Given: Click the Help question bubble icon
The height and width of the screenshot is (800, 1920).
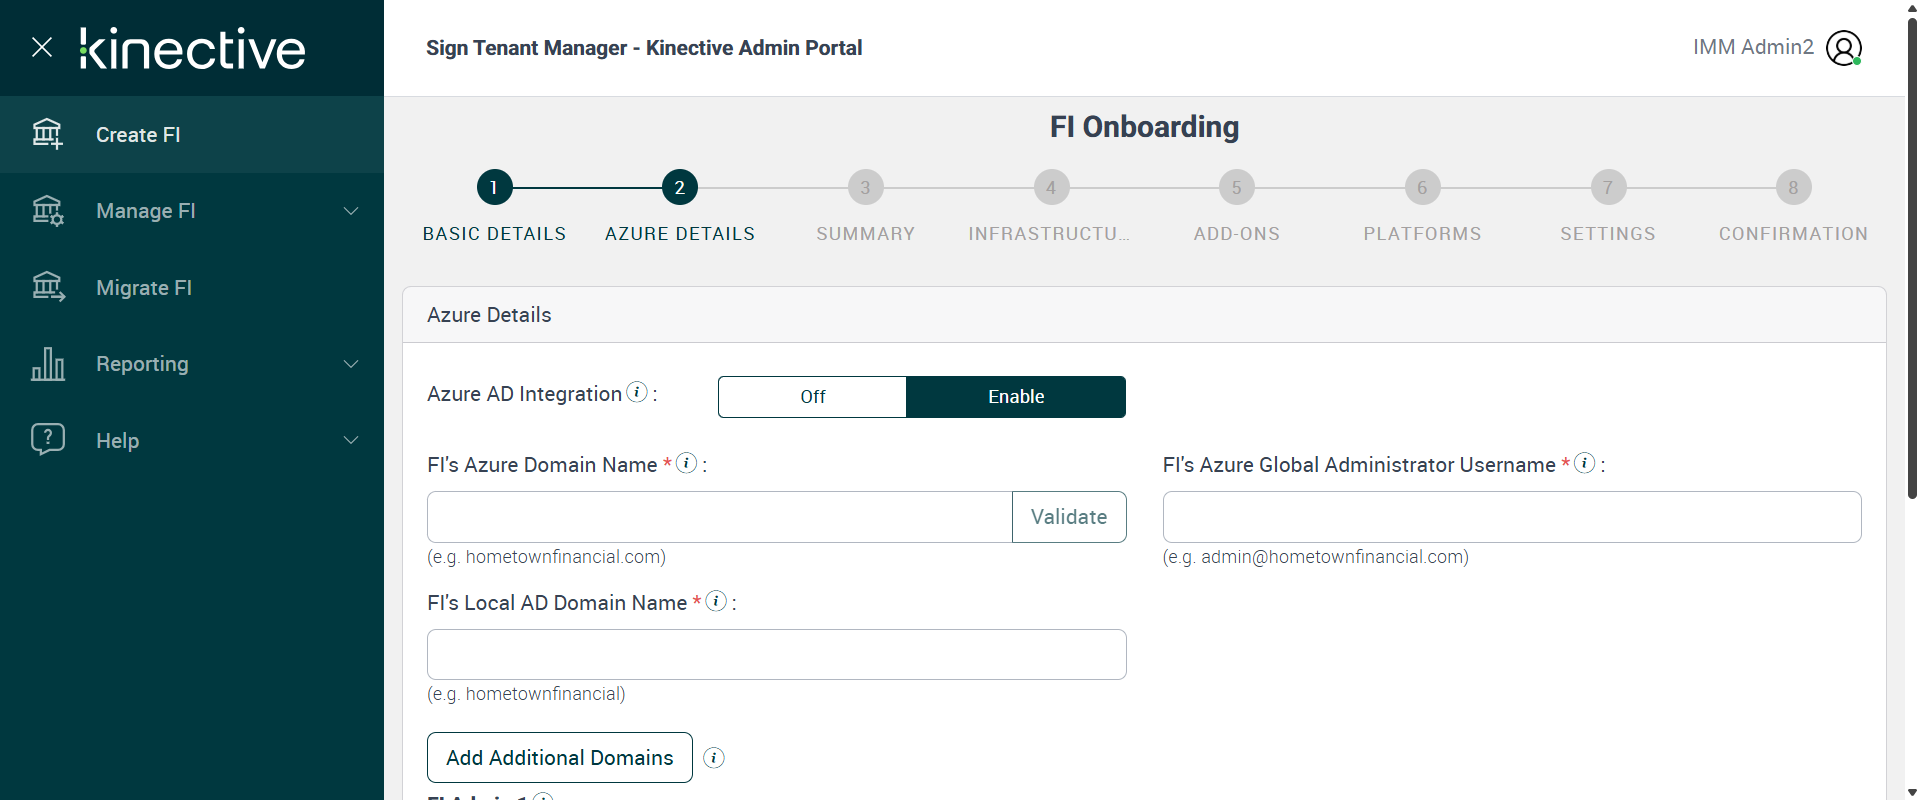Looking at the screenshot, I should tap(47, 439).
